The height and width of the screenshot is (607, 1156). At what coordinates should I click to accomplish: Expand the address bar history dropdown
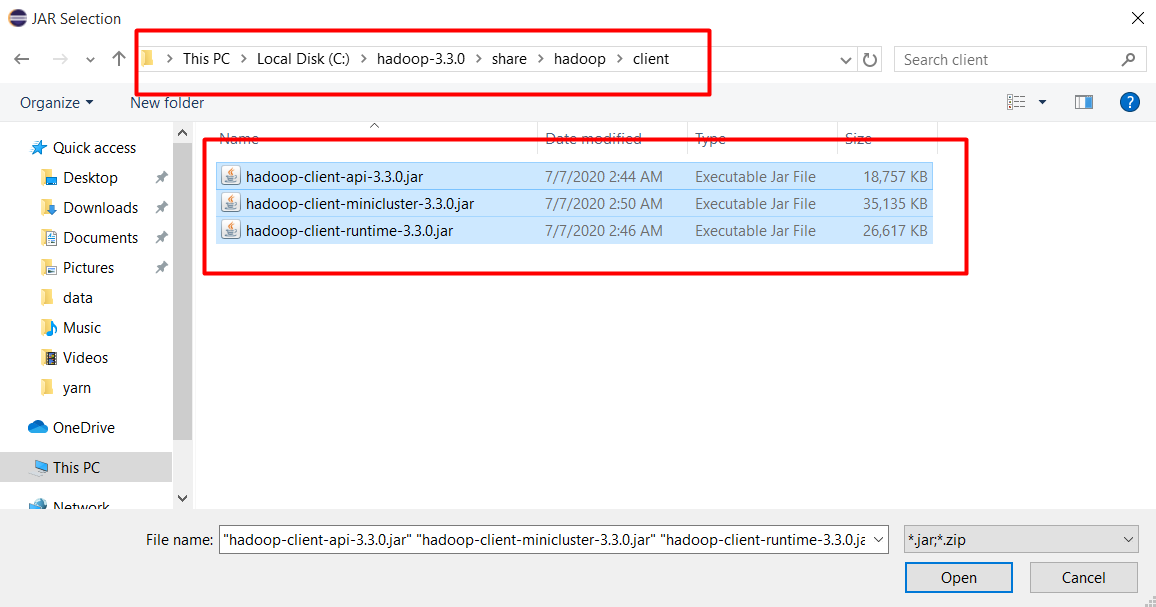(x=848, y=60)
